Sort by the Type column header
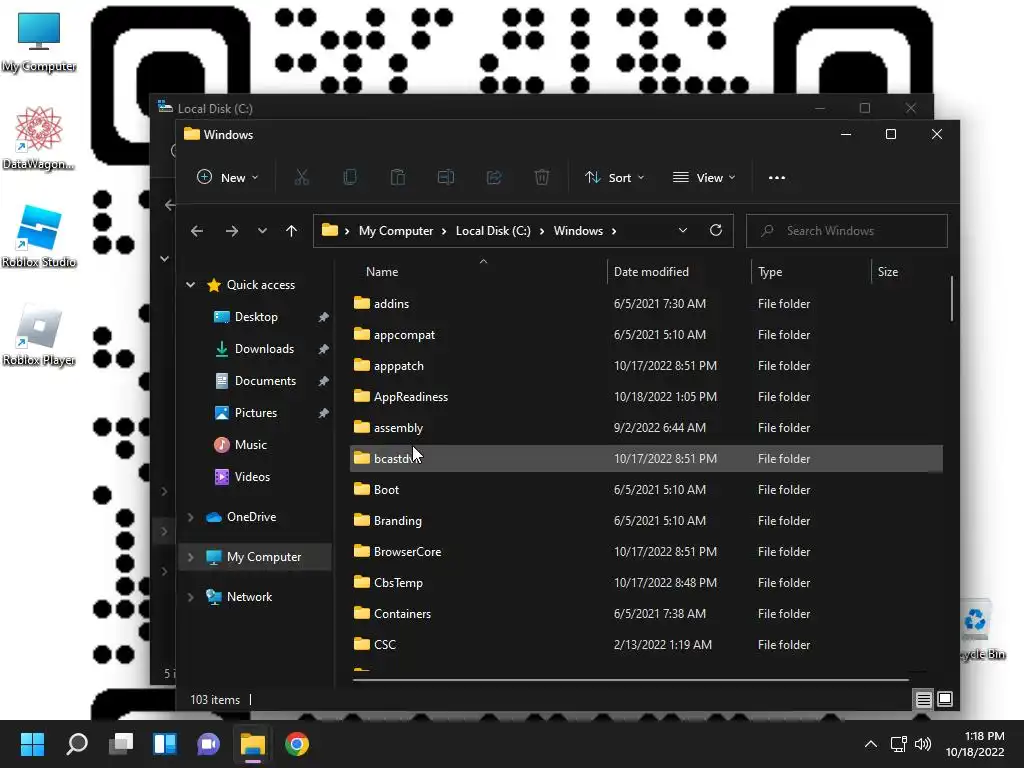 pos(770,272)
